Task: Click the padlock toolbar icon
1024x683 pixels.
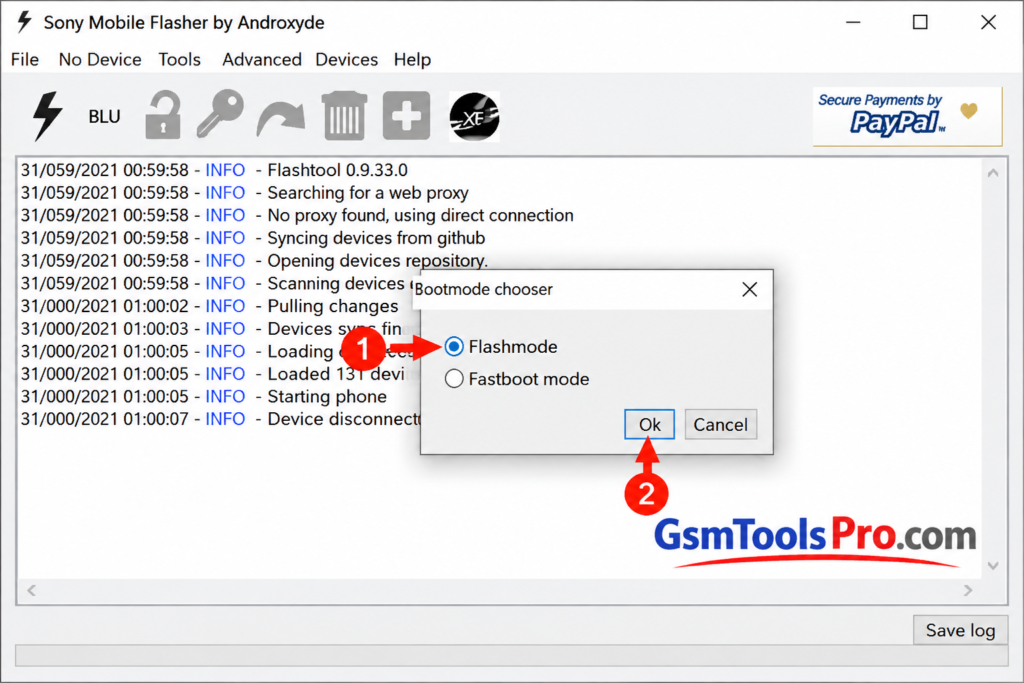Action: 163,115
